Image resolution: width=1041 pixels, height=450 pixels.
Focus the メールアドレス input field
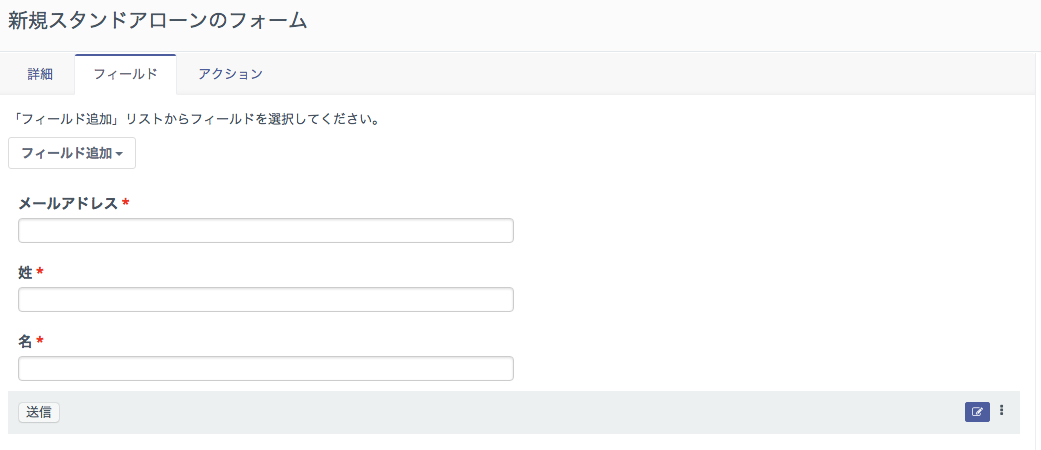click(x=266, y=231)
